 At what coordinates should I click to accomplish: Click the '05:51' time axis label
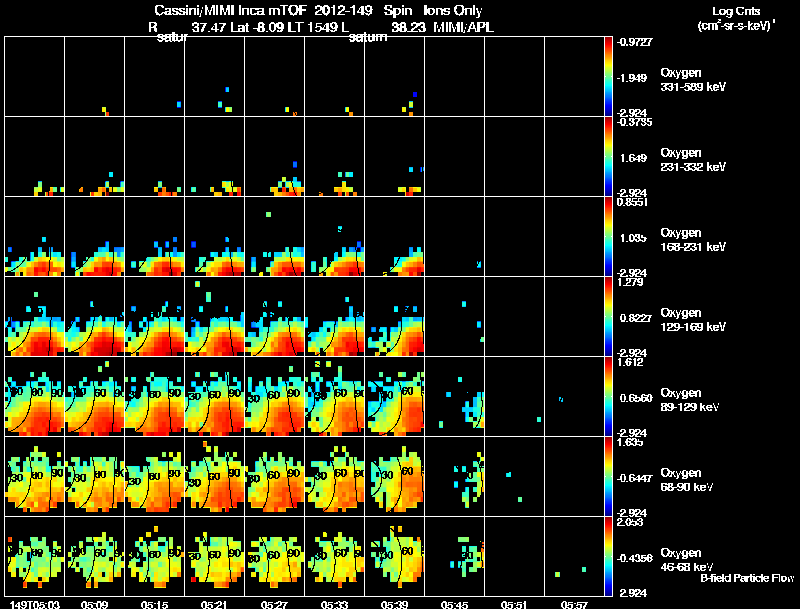pos(514,605)
